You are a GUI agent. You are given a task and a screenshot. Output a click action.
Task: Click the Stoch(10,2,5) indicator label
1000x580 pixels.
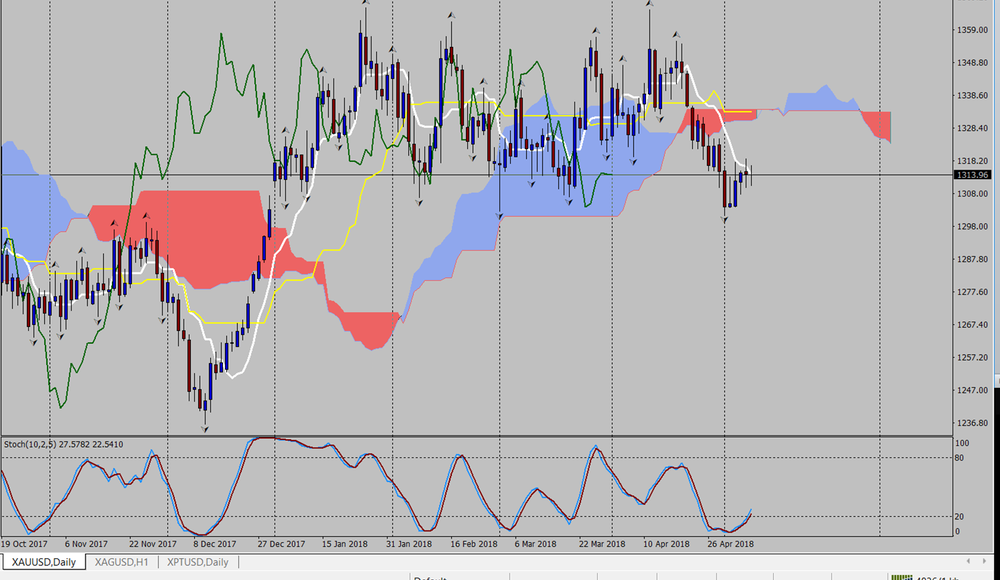coord(64,444)
